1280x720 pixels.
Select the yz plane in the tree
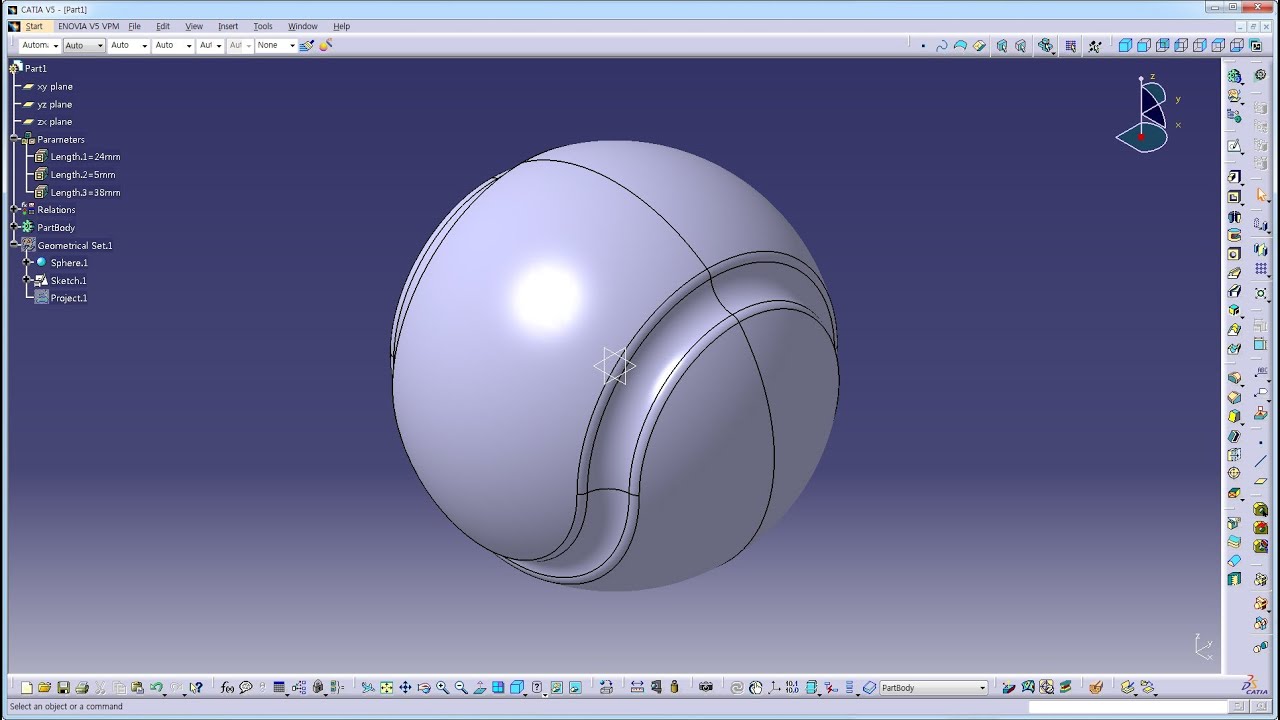[54, 104]
